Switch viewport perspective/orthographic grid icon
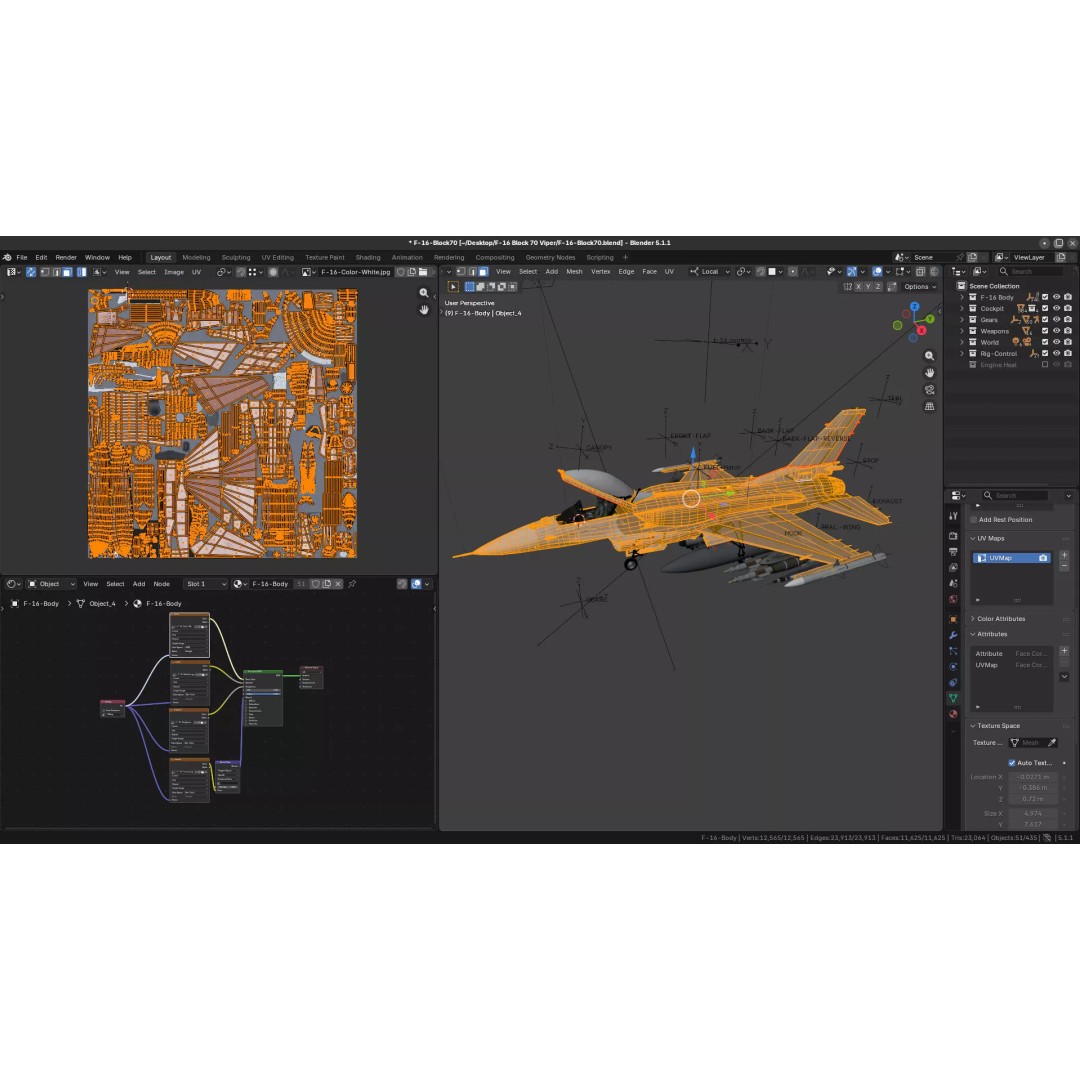The image size is (1080, 1080). point(929,406)
